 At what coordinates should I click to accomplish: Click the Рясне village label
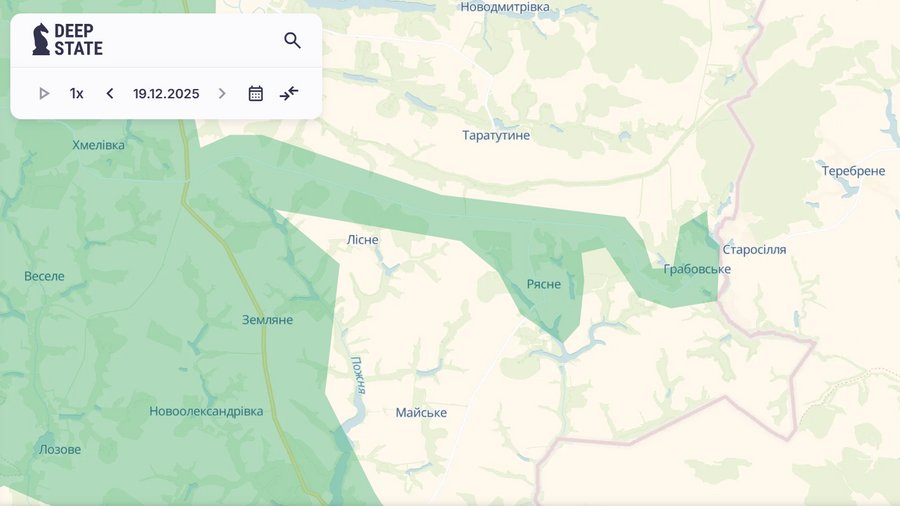point(543,284)
